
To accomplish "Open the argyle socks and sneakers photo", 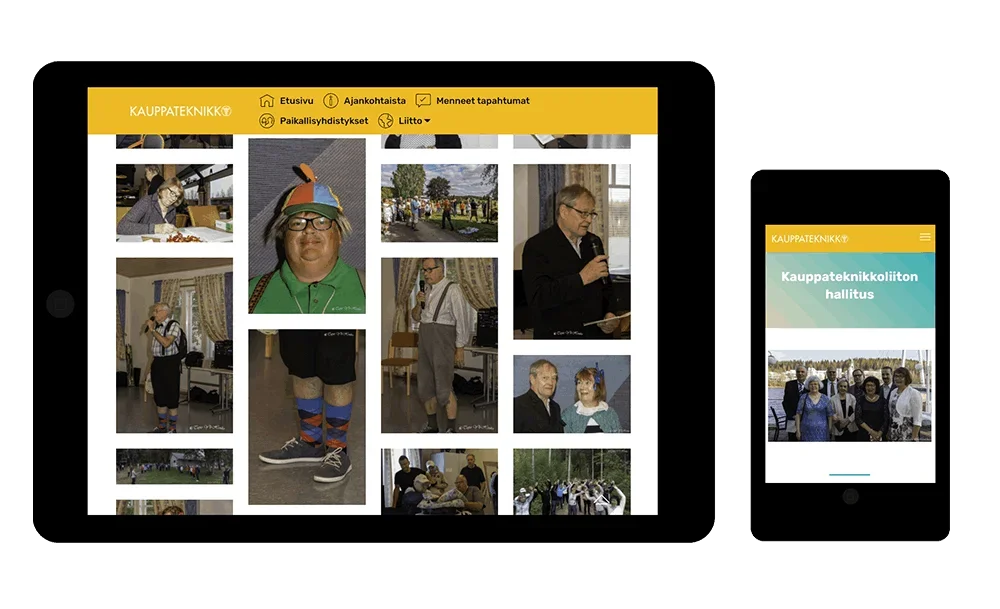I will point(307,416).
